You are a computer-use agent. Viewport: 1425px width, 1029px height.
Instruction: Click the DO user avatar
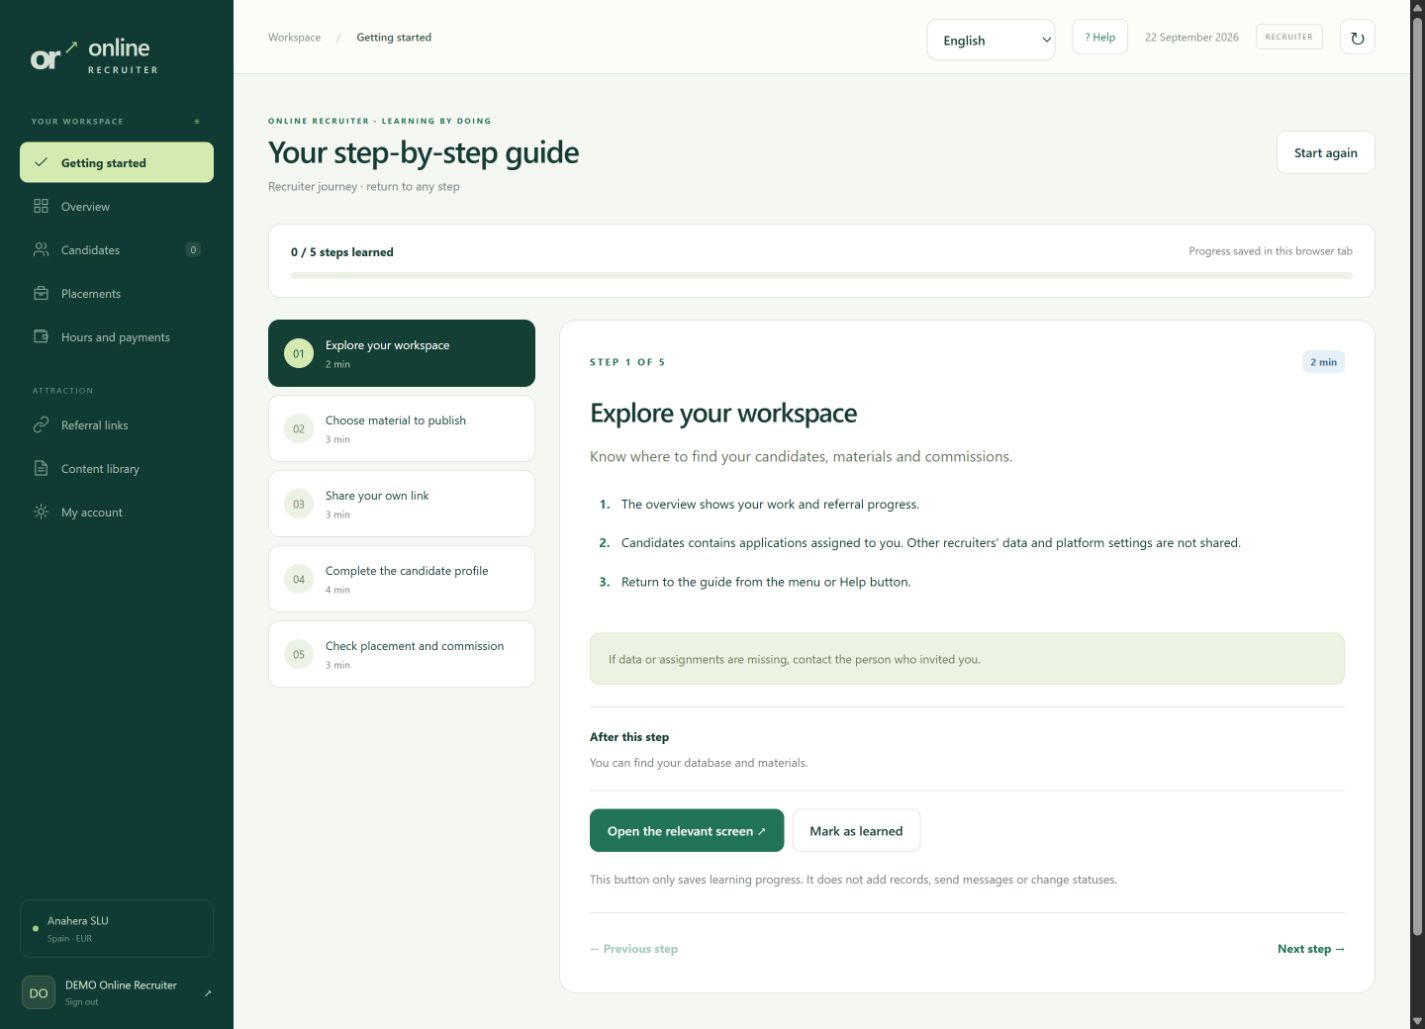[38, 993]
